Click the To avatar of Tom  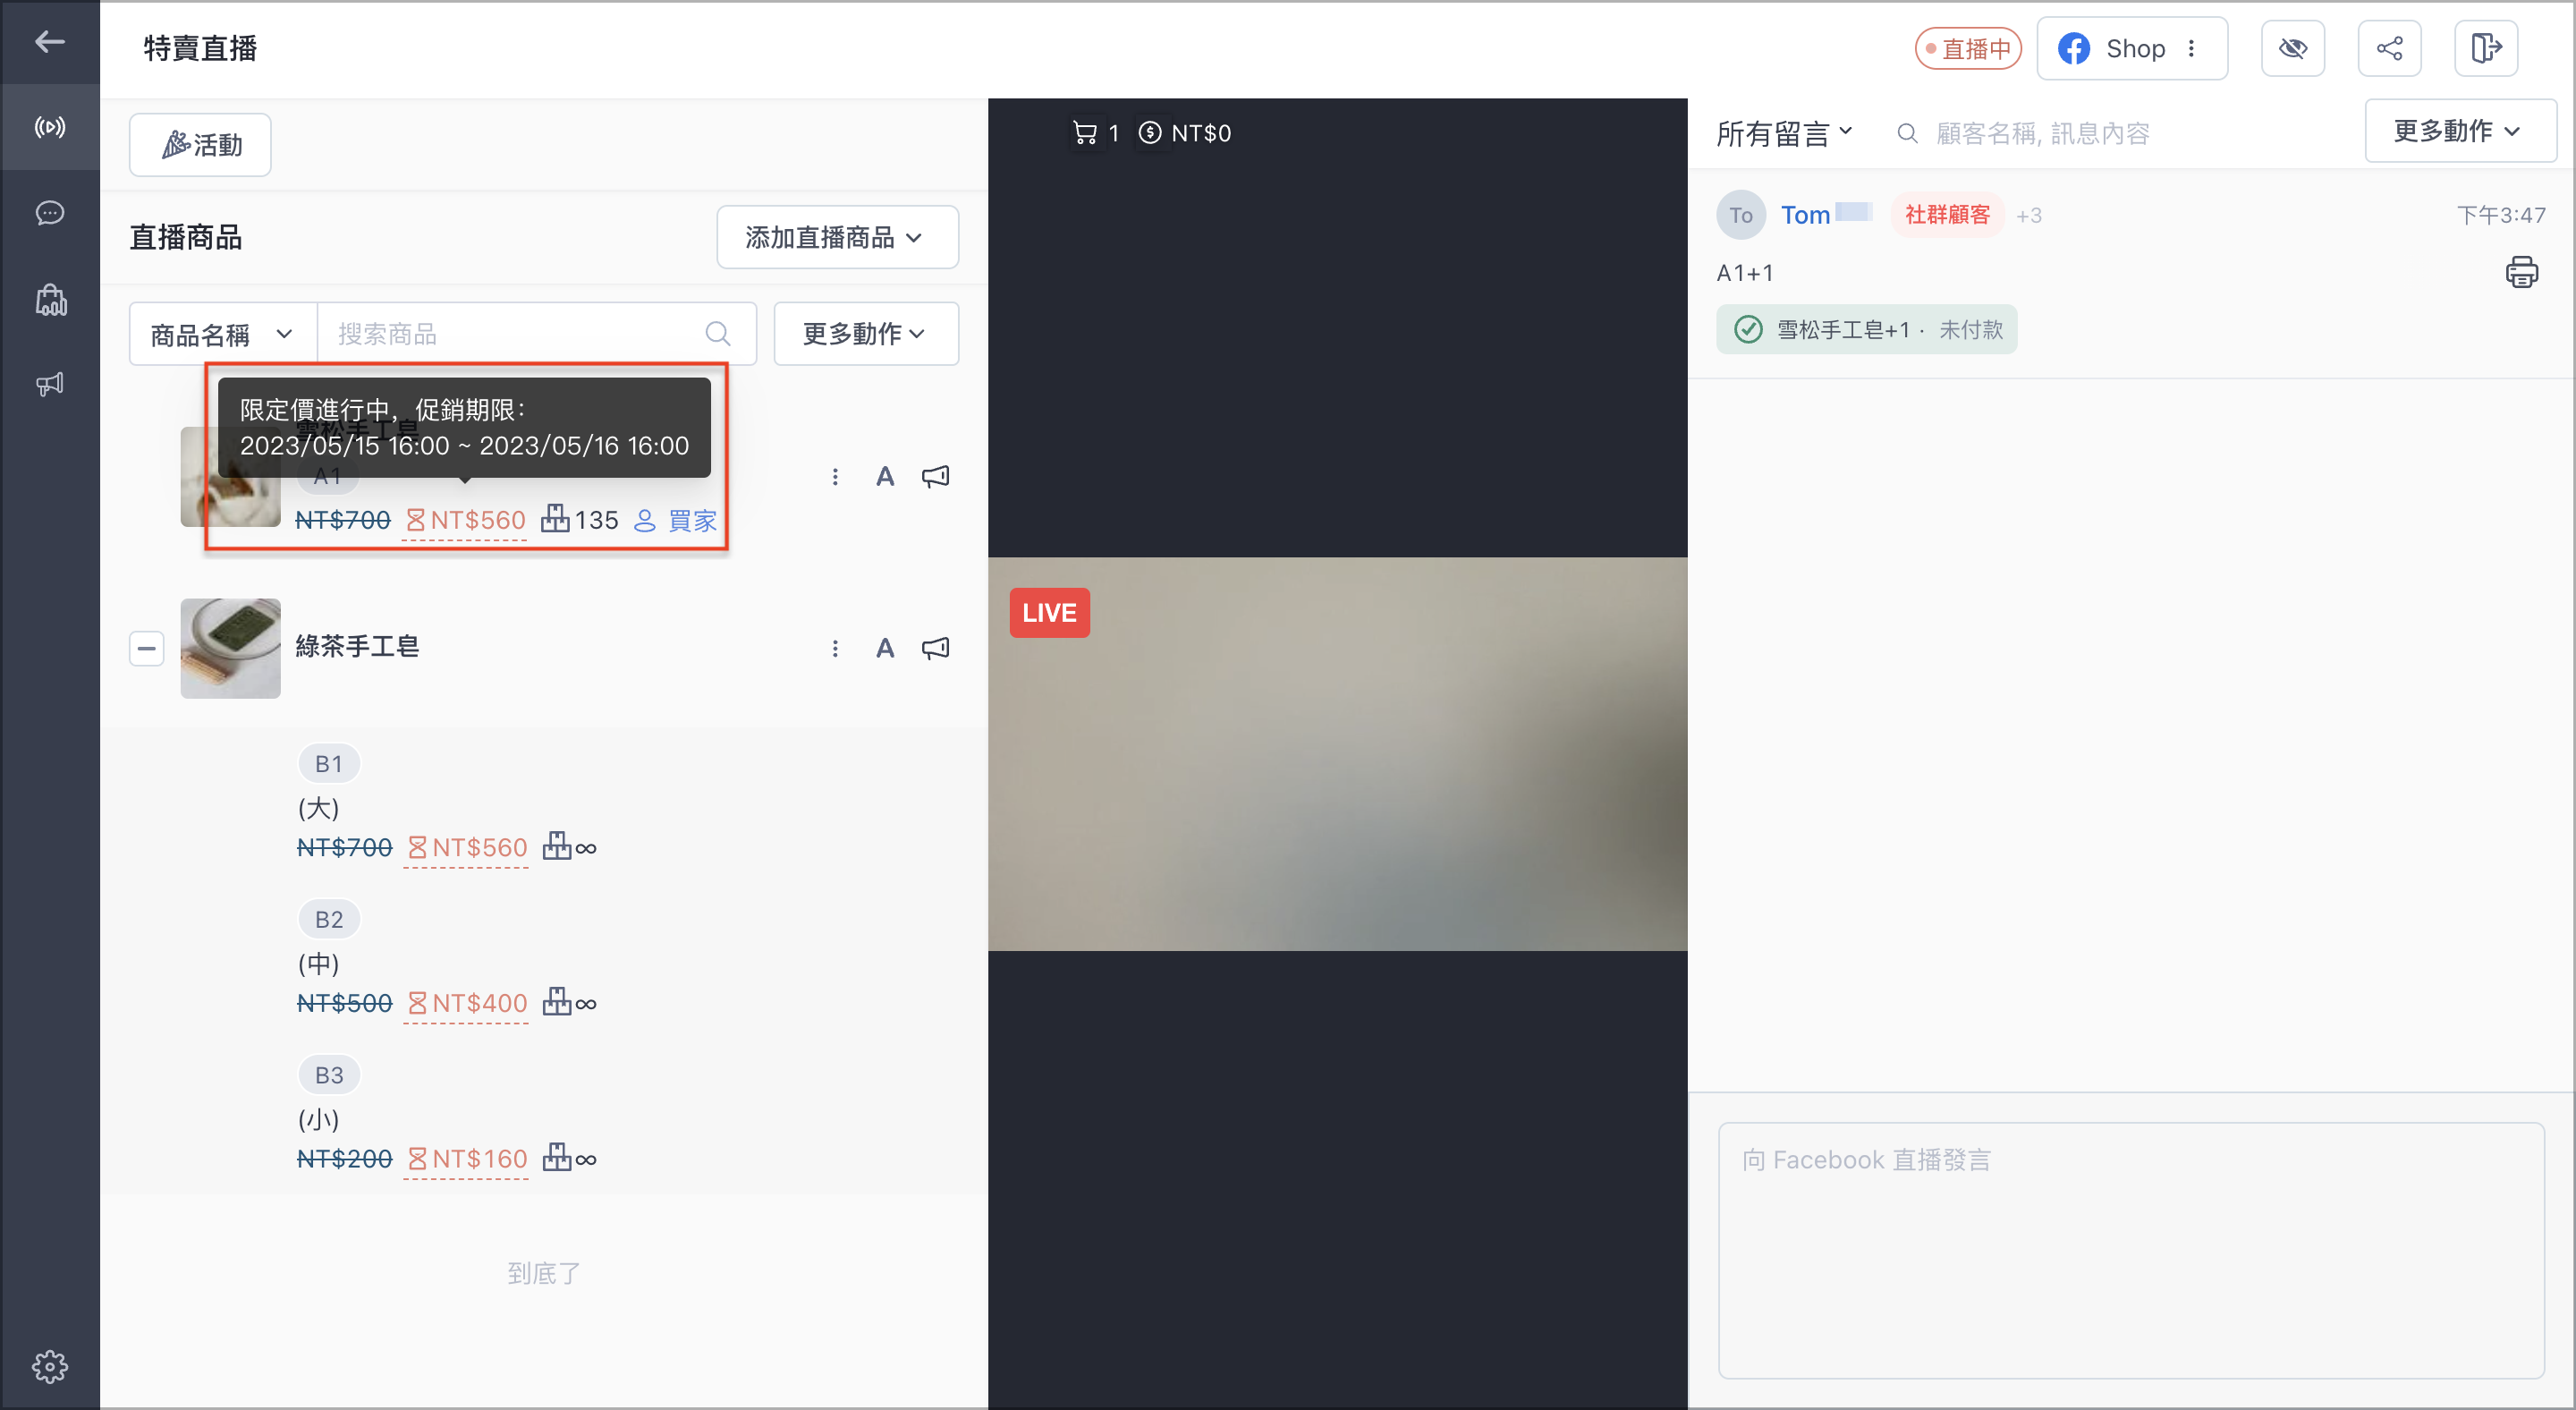coord(1741,215)
